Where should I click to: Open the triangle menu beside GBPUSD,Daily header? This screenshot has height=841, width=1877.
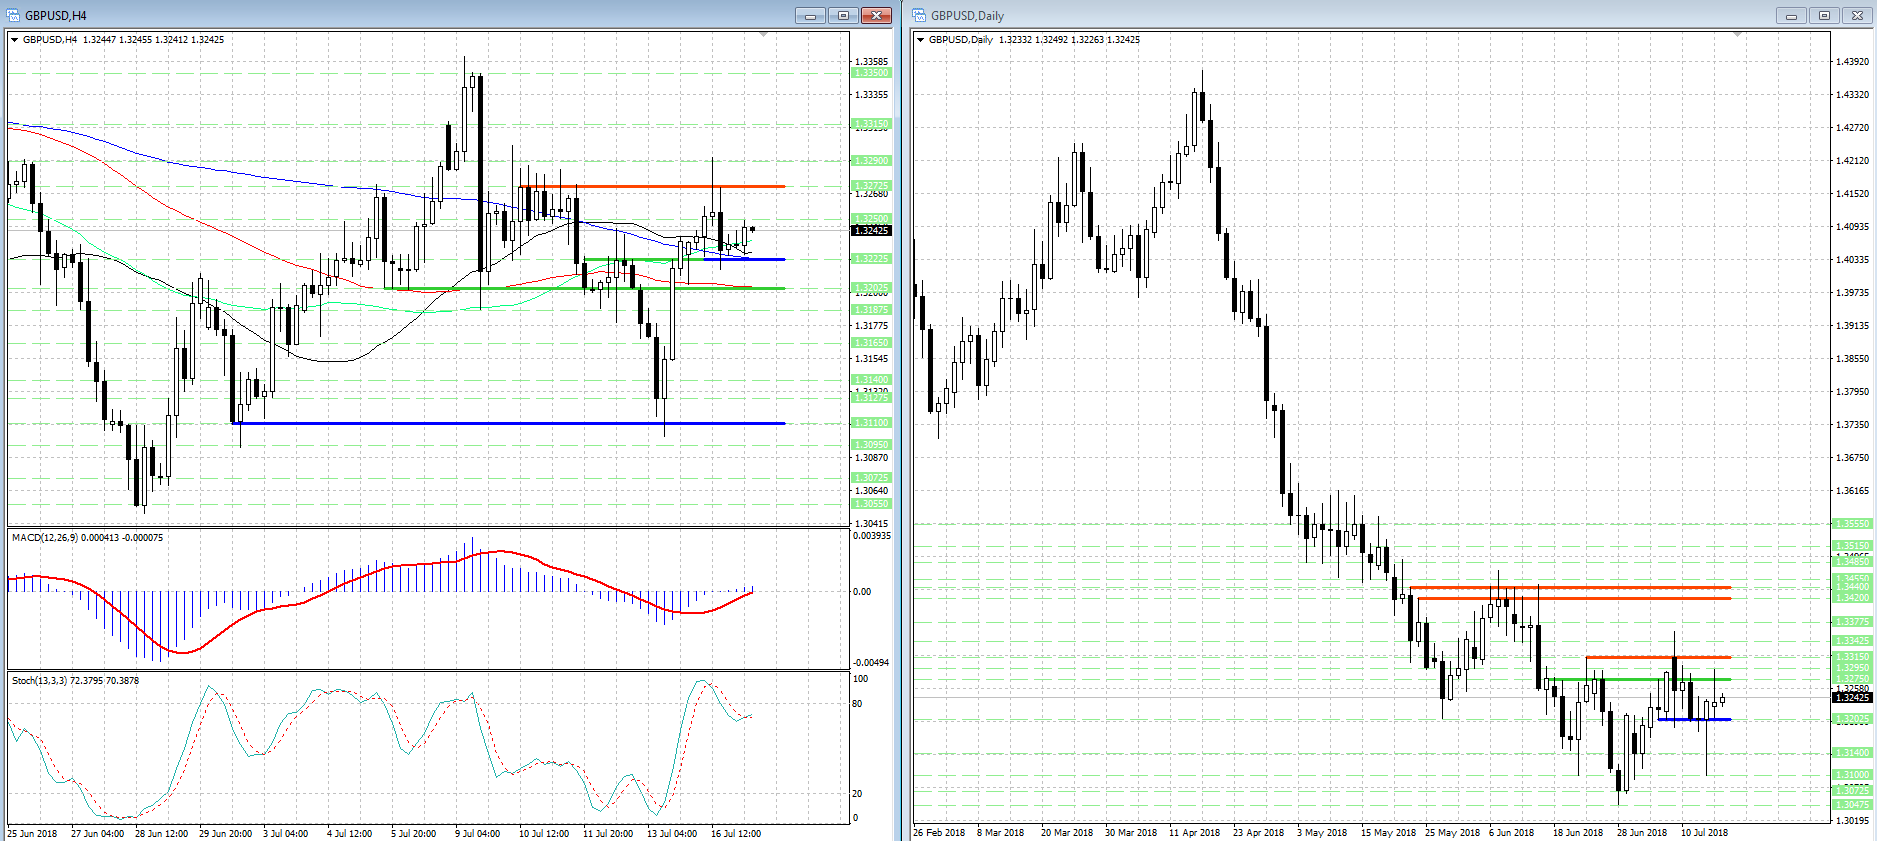[x=921, y=40]
